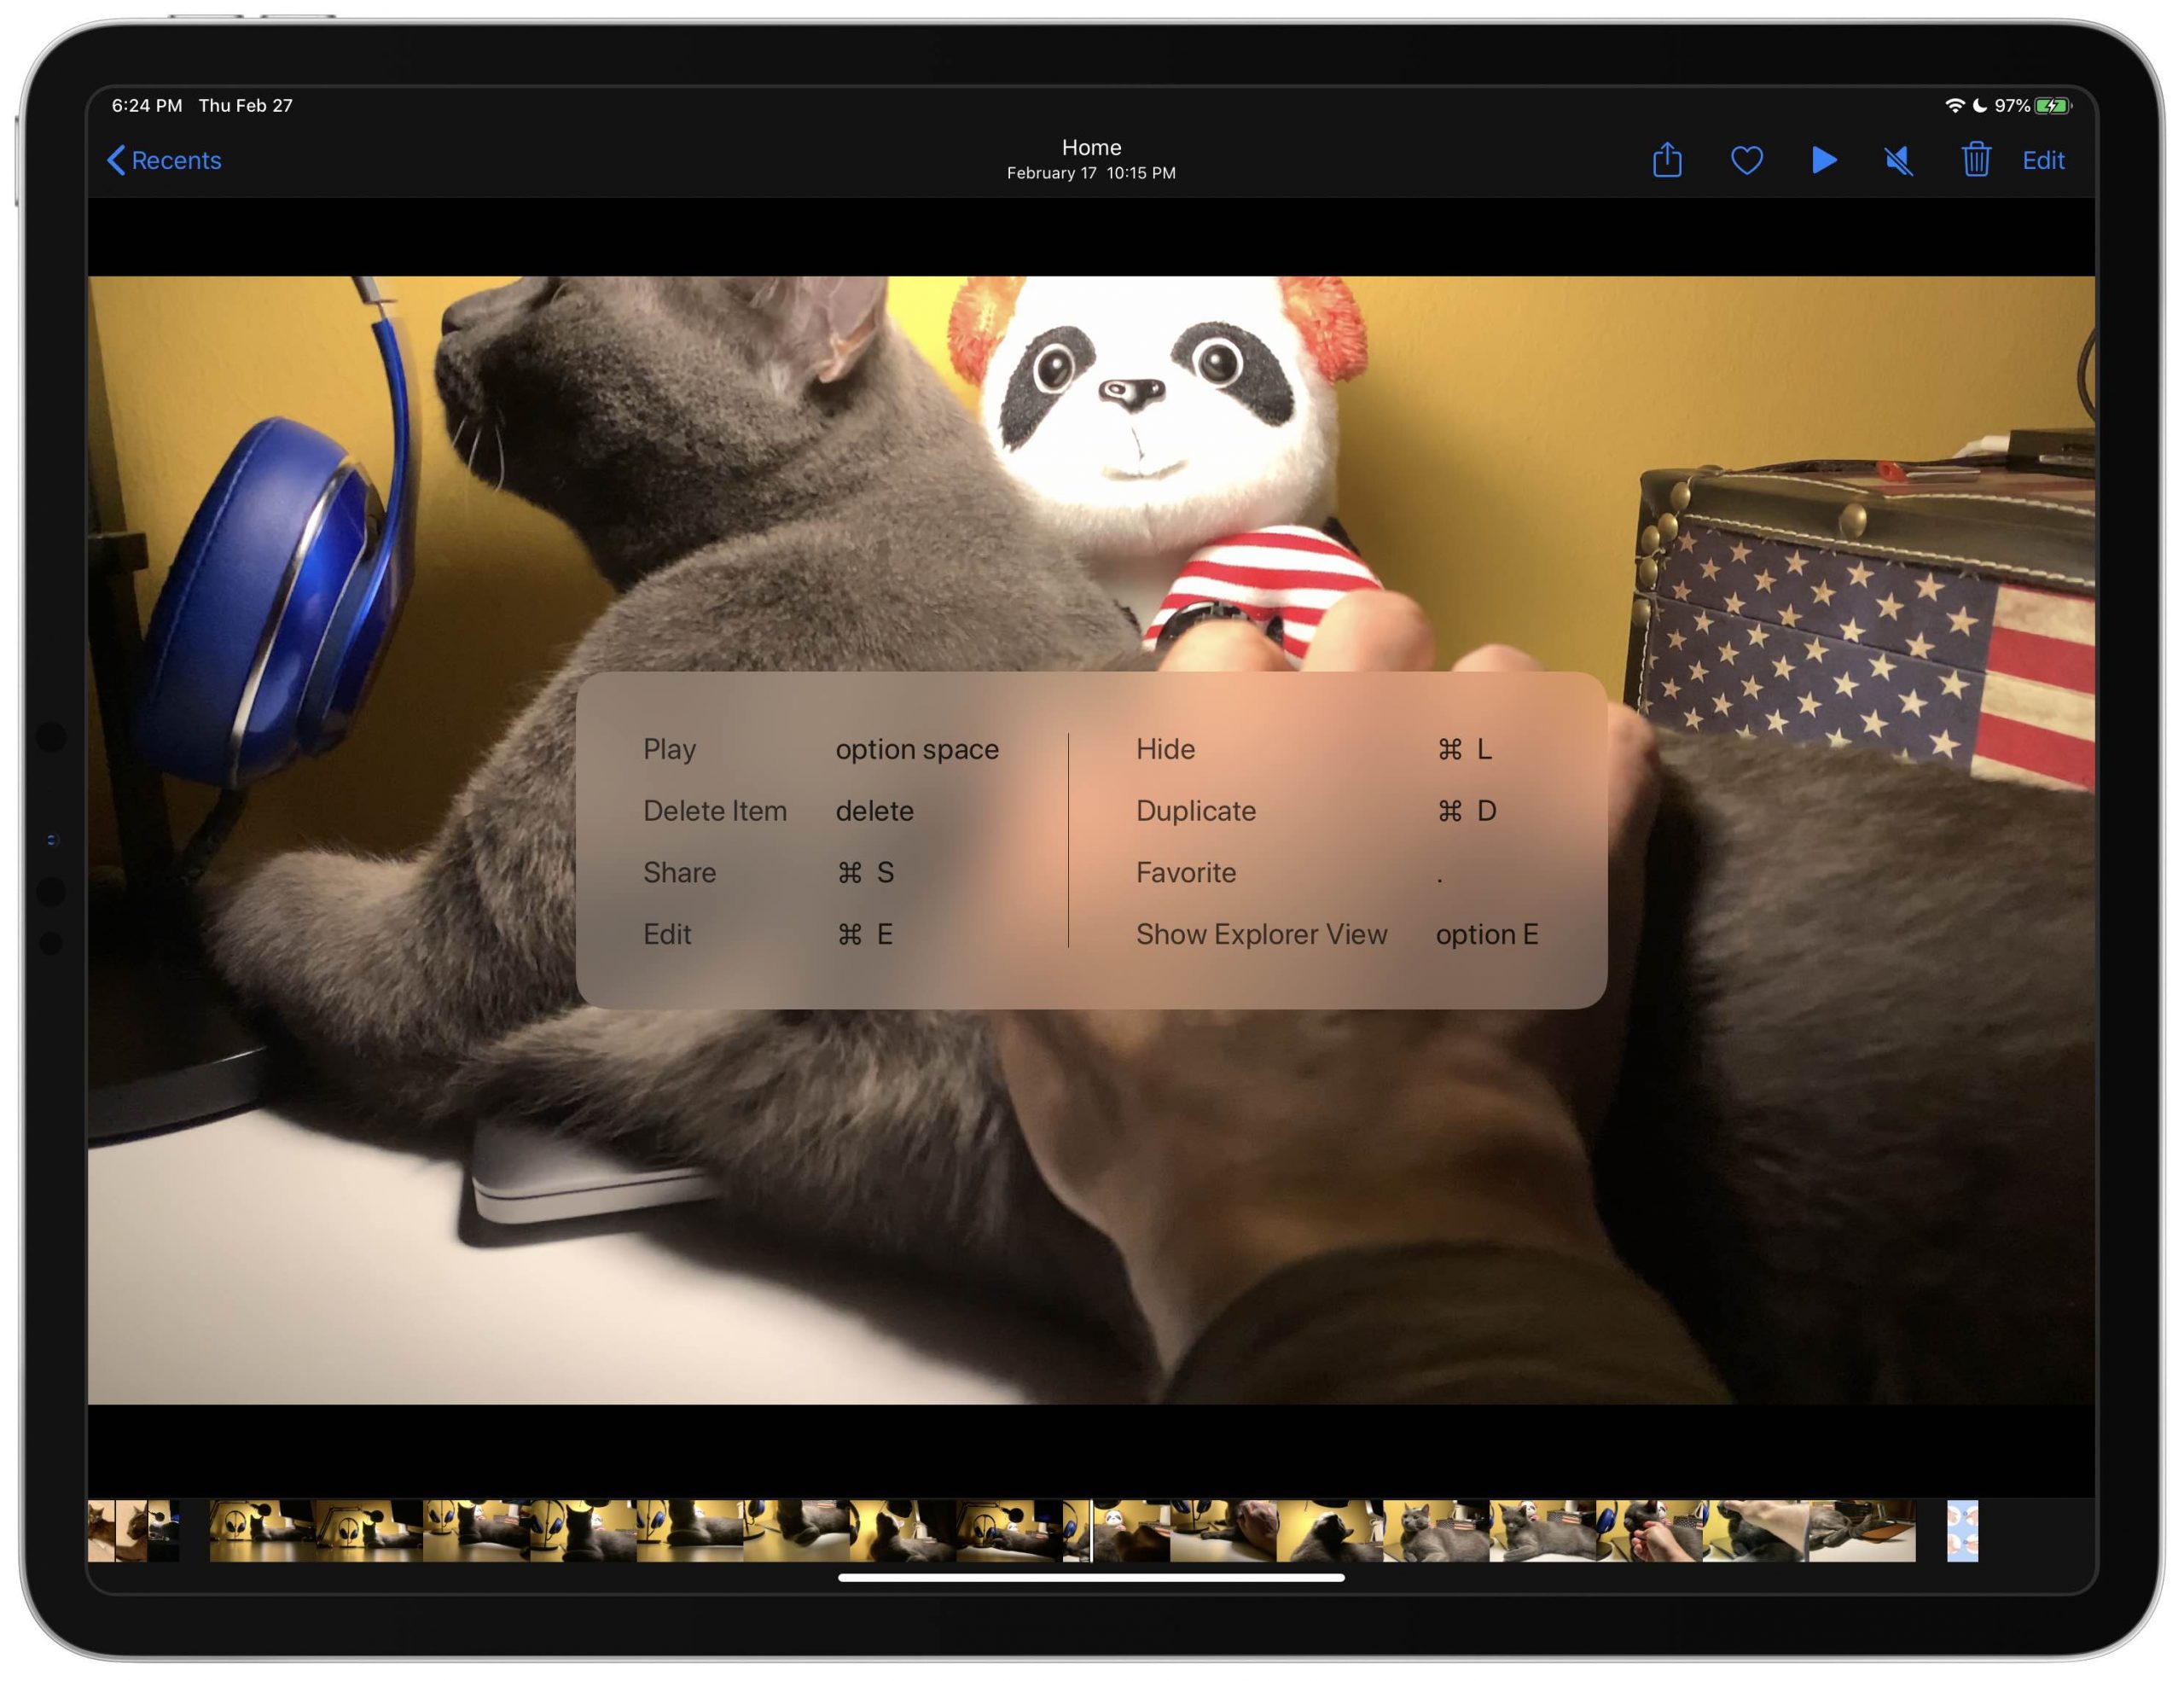Select the last light-blue thumbnail in filmstrip

pyautogui.click(x=1962, y=1530)
